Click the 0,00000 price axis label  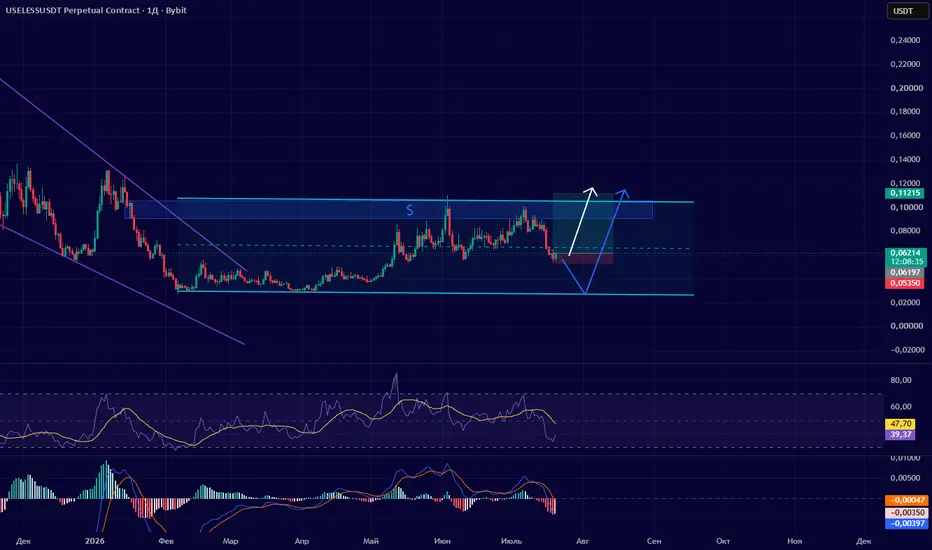(906, 326)
